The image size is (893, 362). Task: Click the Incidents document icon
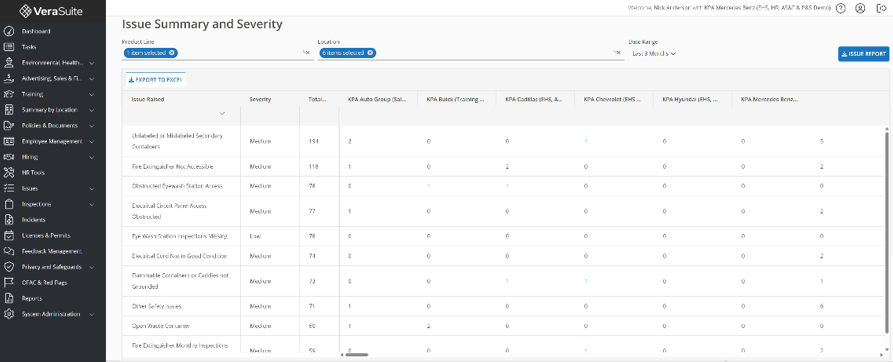point(9,220)
